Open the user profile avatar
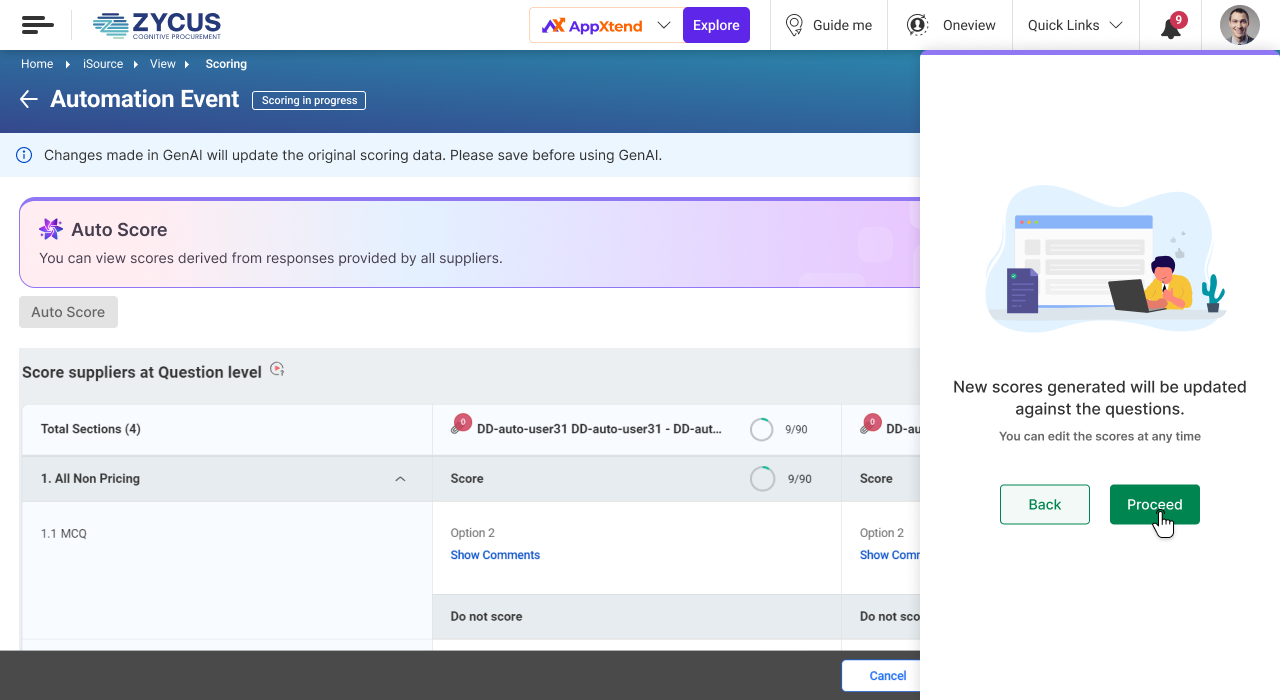This screenshot has width=1280, height=700. 1239,25
